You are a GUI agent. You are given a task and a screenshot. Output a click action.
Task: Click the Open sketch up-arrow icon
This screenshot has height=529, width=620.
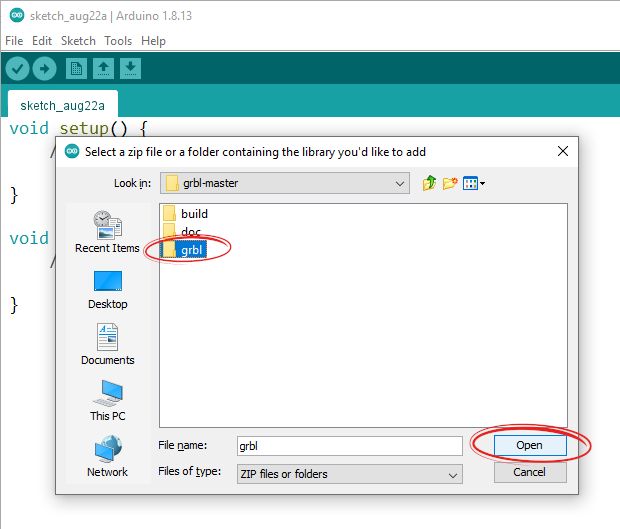(x=104, y=69)
